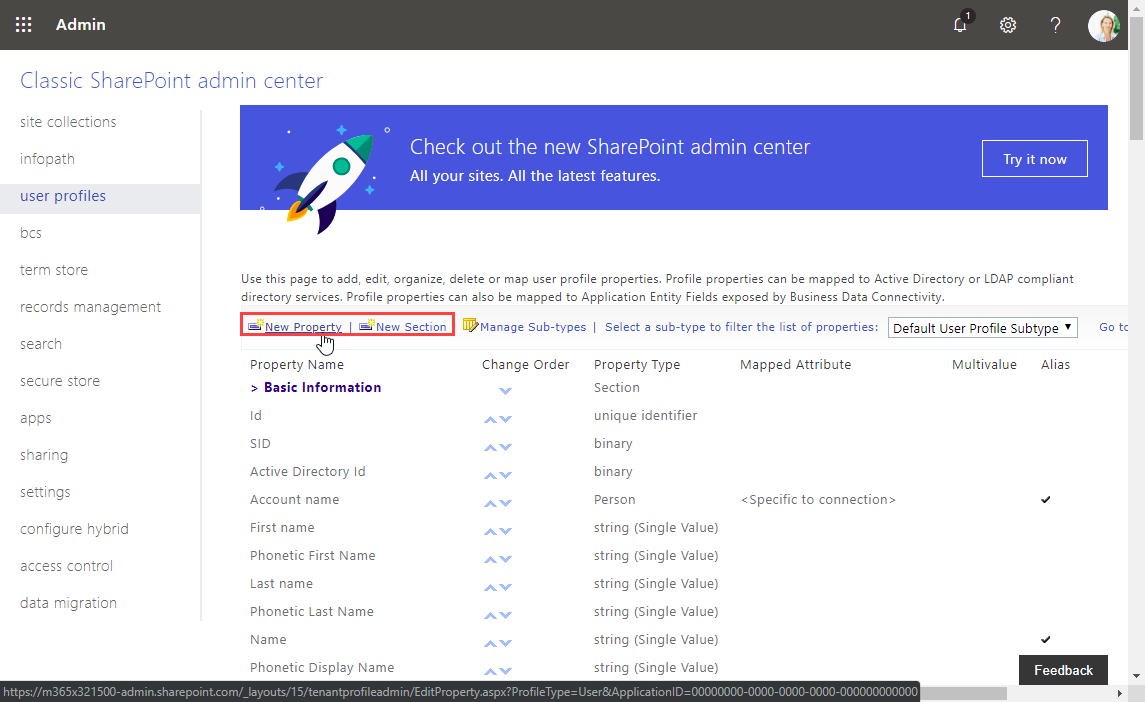Open settings in sidebar

[x=45, y=492]
